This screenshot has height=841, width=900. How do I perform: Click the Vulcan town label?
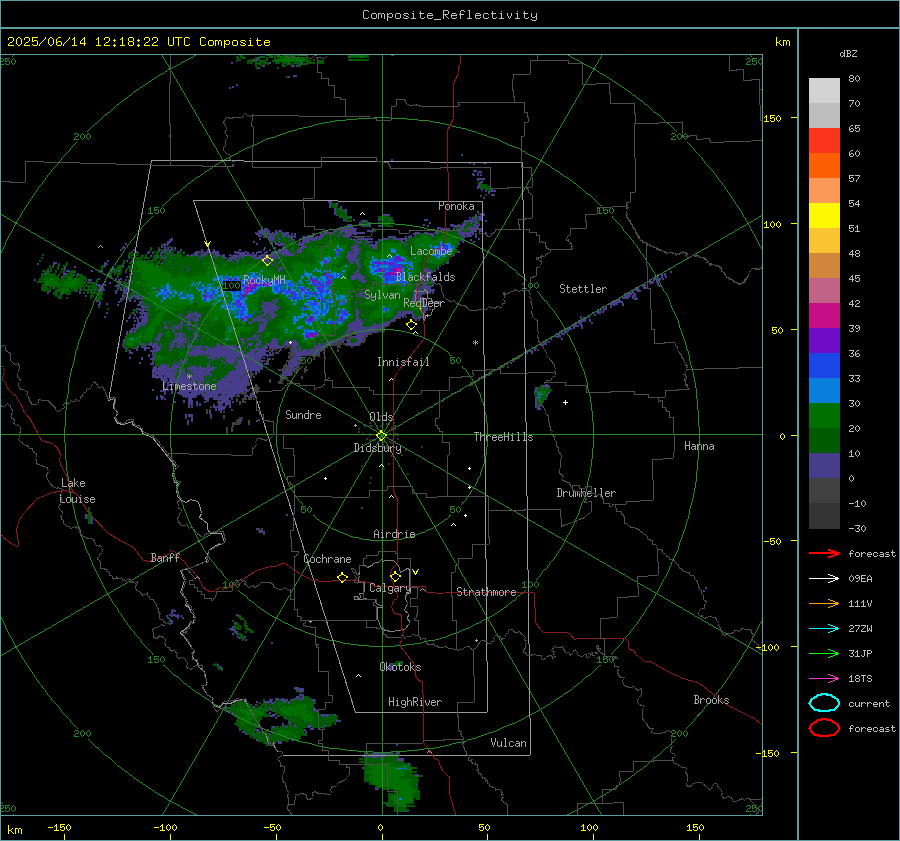click(x=508, y=743)
